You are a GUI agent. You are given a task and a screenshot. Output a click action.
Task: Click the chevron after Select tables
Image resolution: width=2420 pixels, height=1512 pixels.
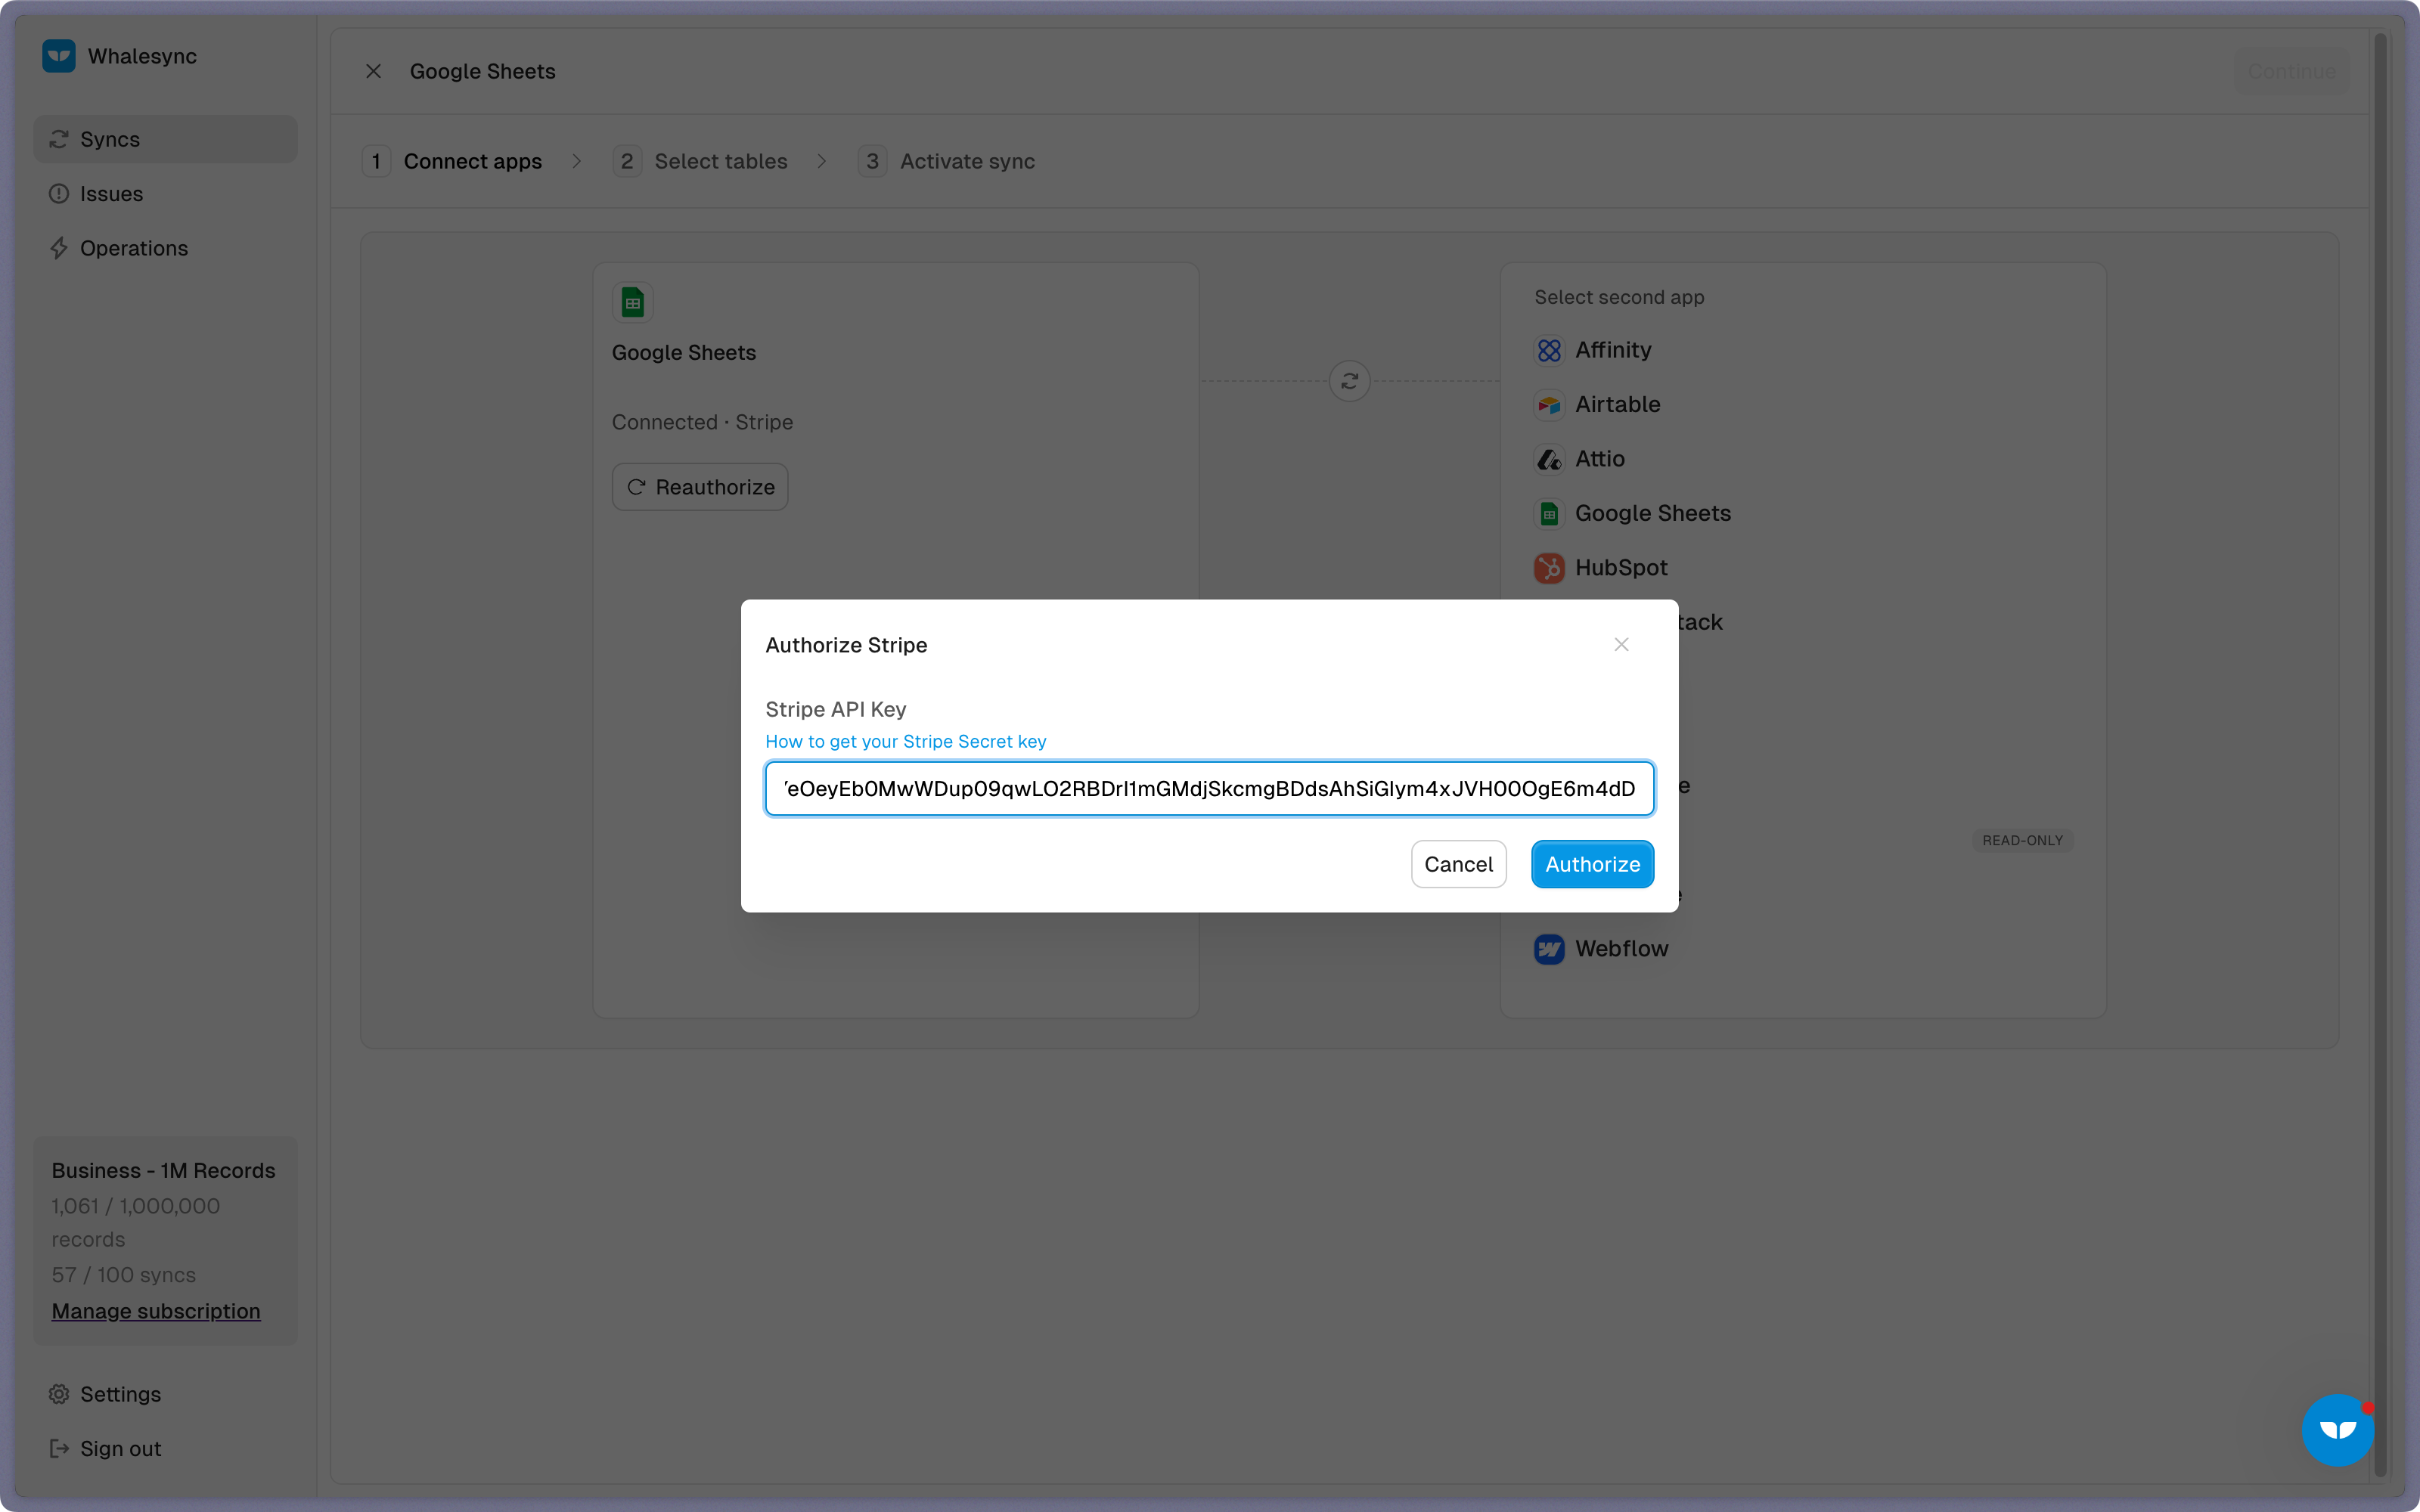[822, 161]
